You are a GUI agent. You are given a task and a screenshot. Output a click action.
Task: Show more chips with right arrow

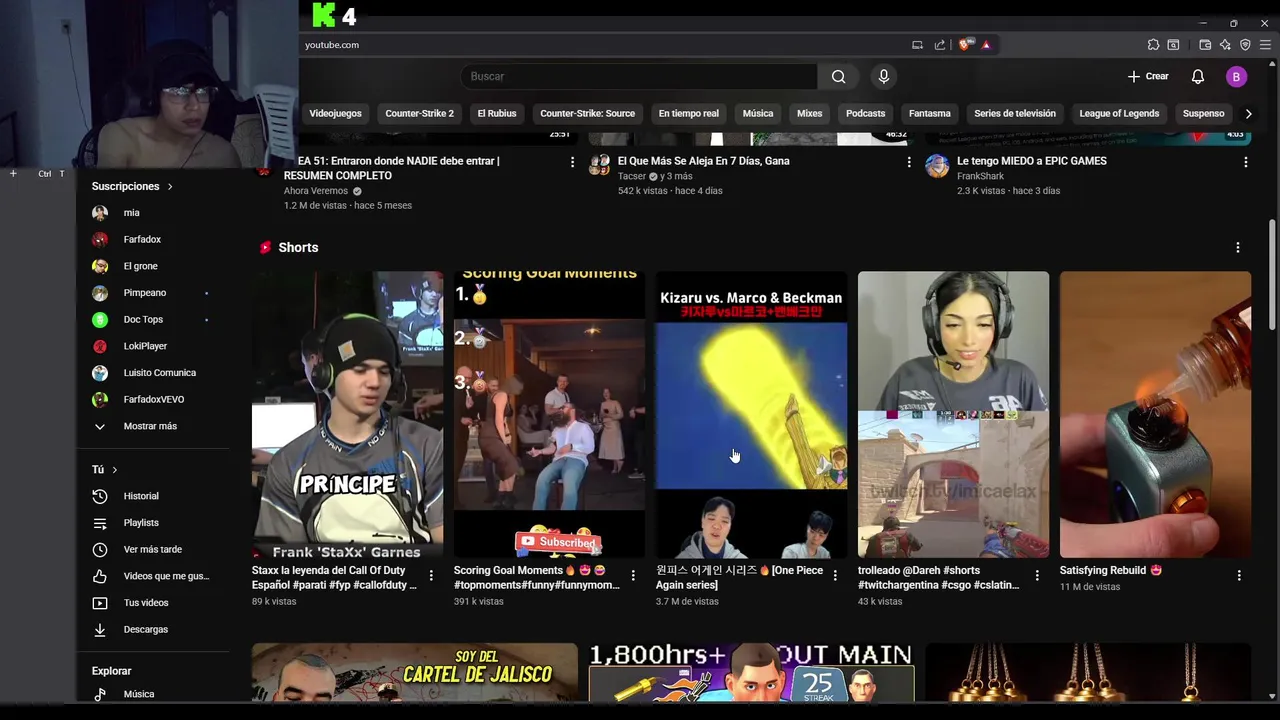click(1248, 114)
